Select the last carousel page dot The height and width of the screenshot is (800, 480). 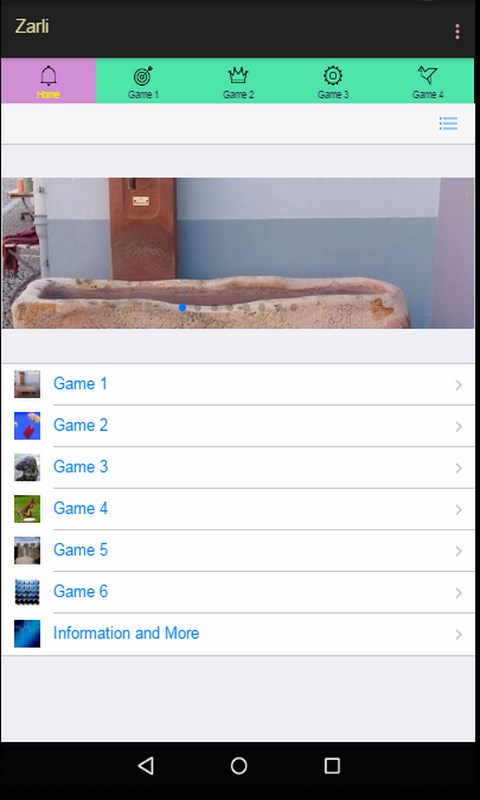(x=294, y=308)
